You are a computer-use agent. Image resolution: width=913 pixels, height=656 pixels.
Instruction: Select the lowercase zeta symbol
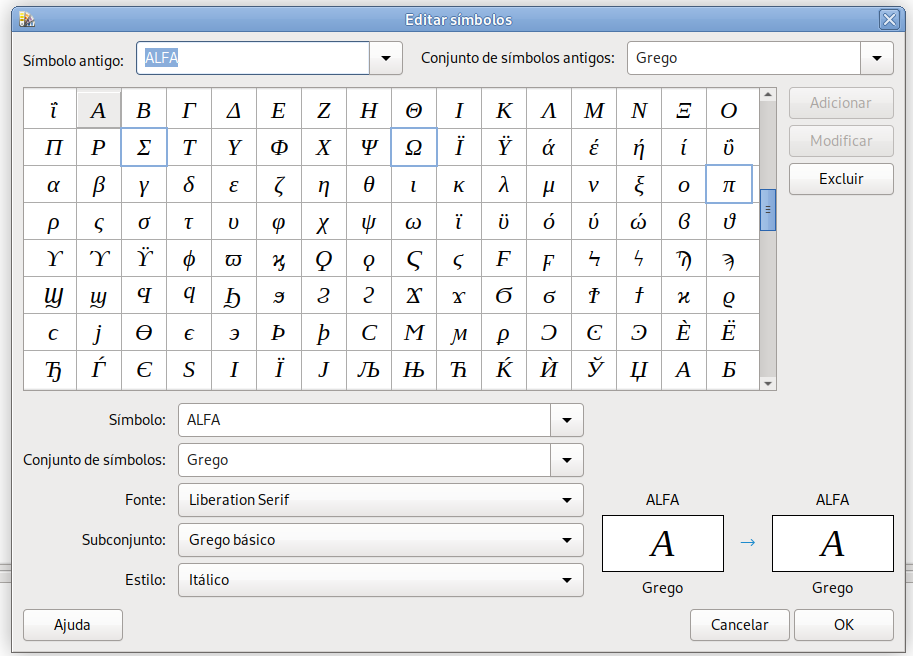(279, 185)
